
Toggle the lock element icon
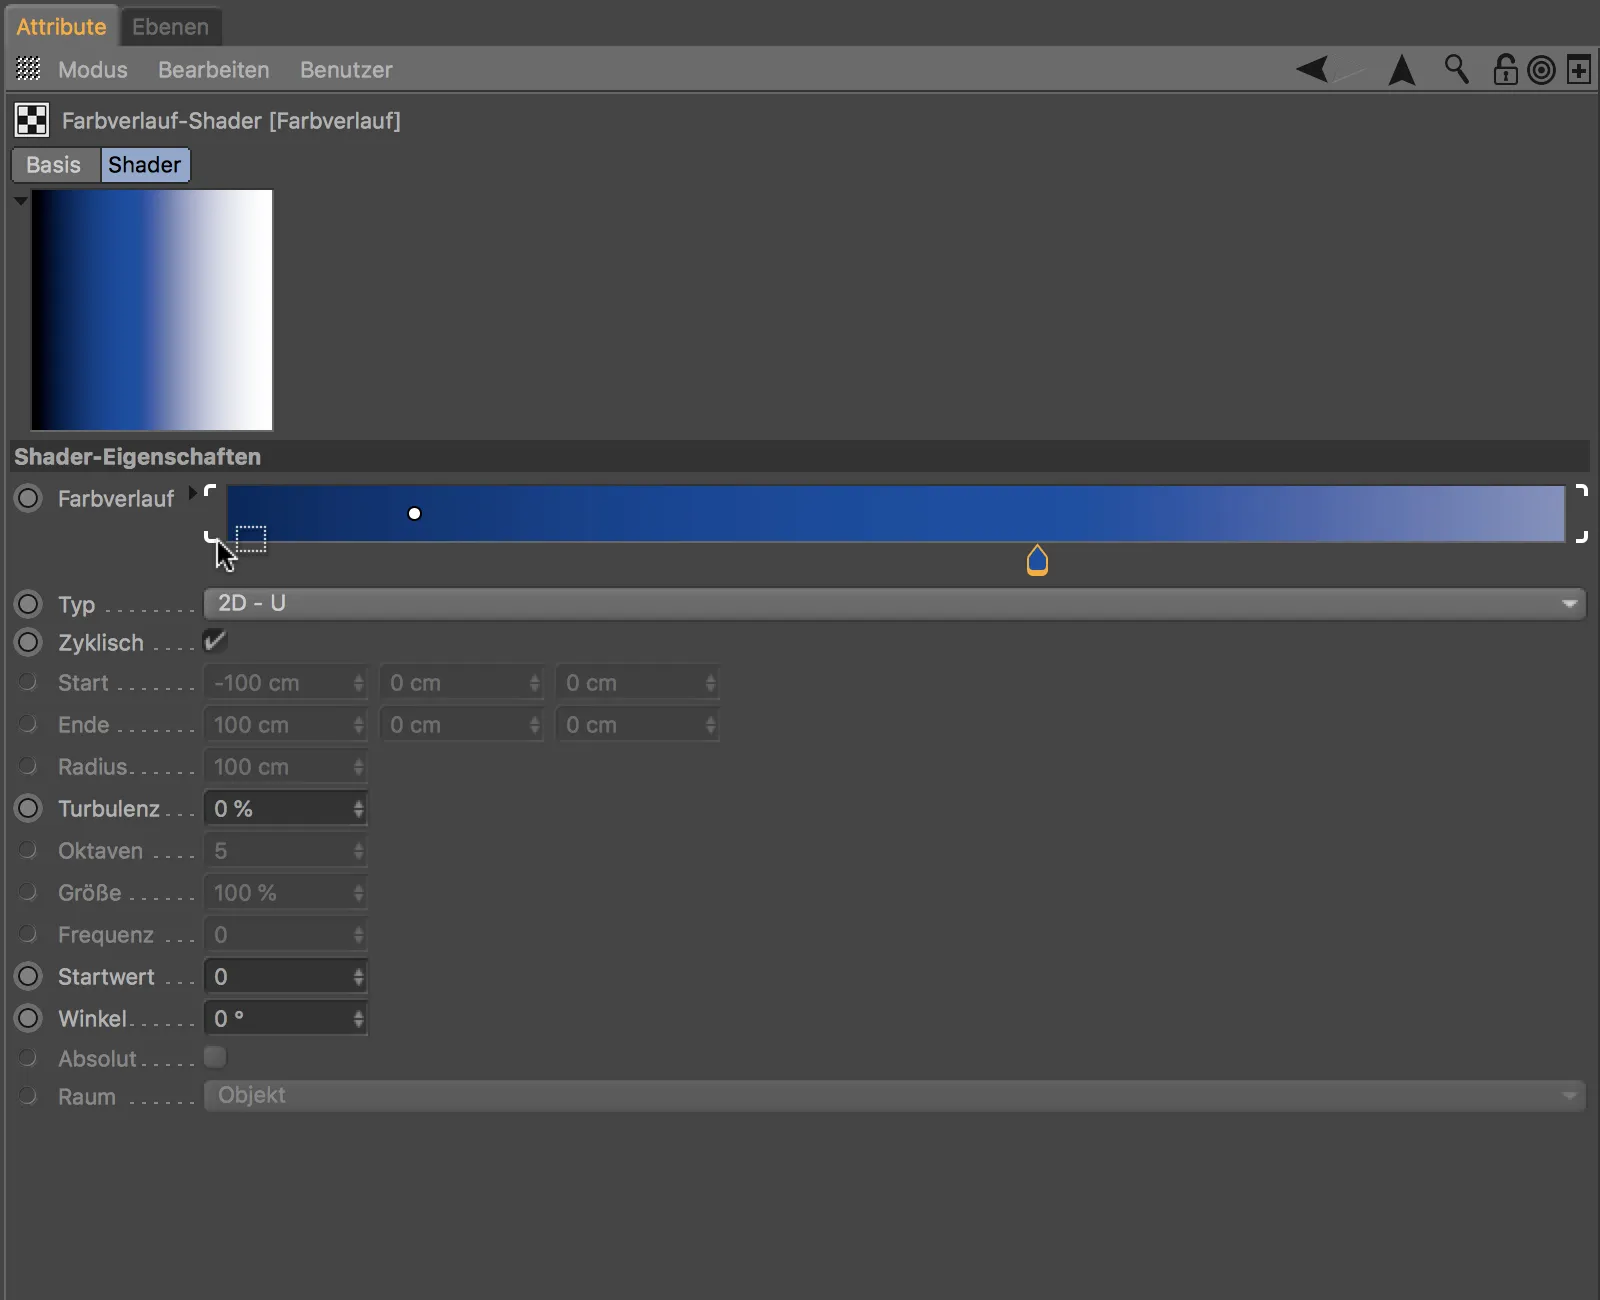[1505, 69]
